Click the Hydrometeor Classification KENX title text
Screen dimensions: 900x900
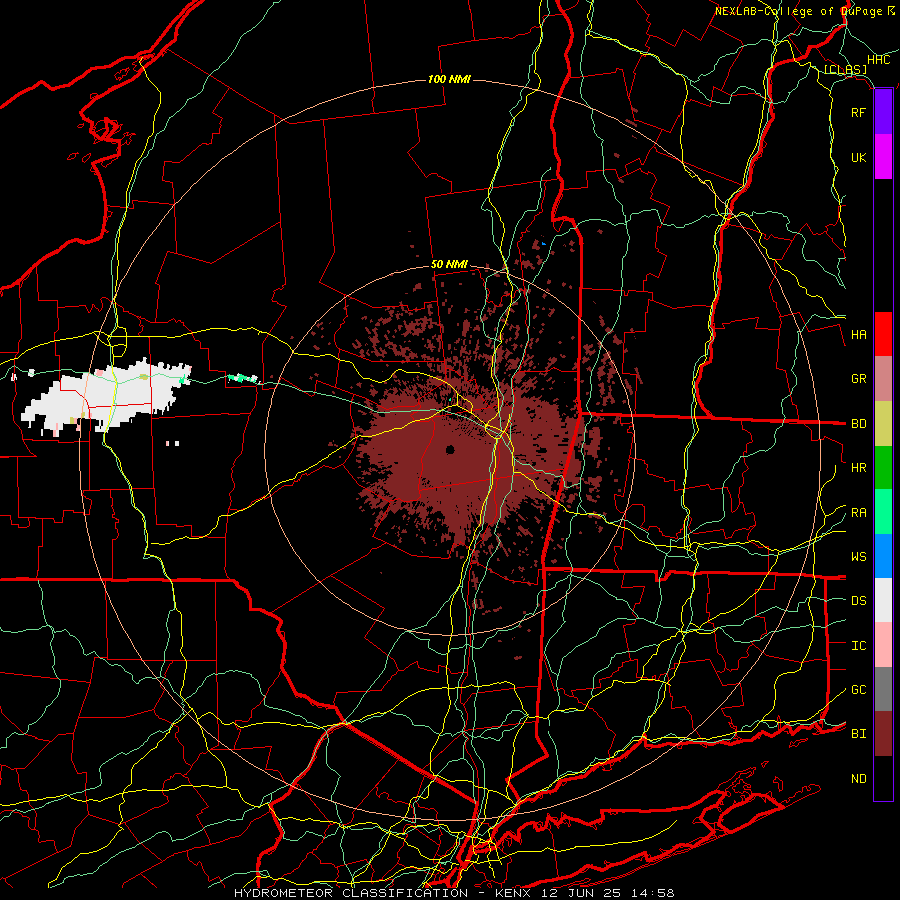pyautogui.click(x=454, y=893)
